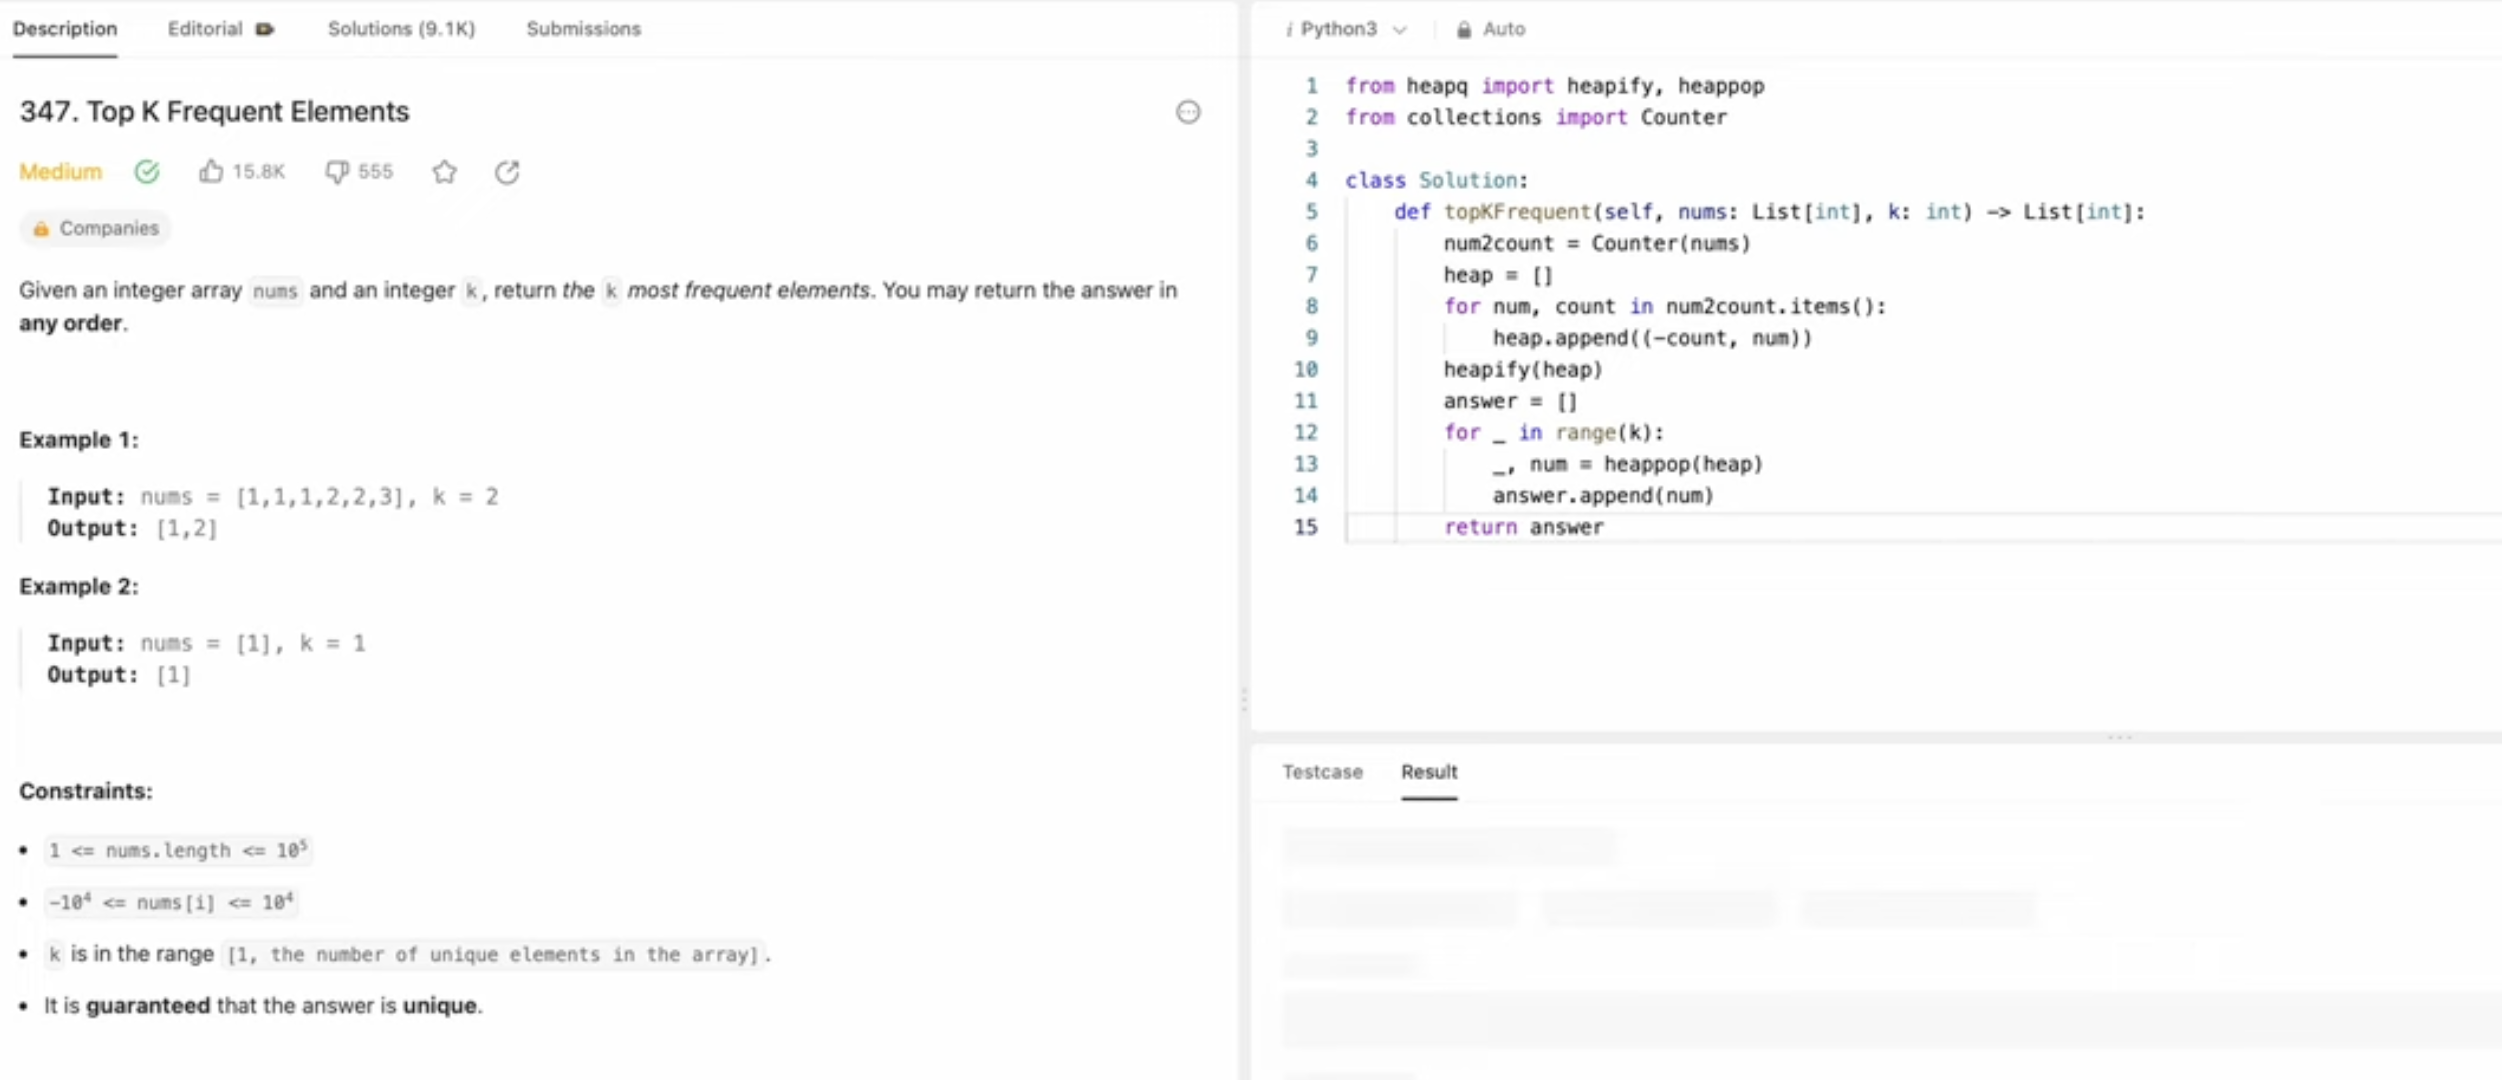Star this problem as favorite

click(445, 172)
